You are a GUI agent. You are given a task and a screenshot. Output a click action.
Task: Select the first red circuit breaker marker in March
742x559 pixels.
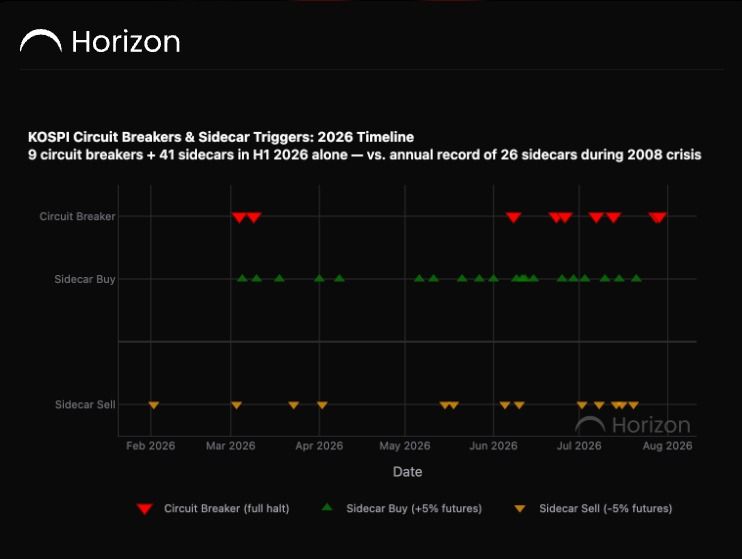(x=239, y=217)
